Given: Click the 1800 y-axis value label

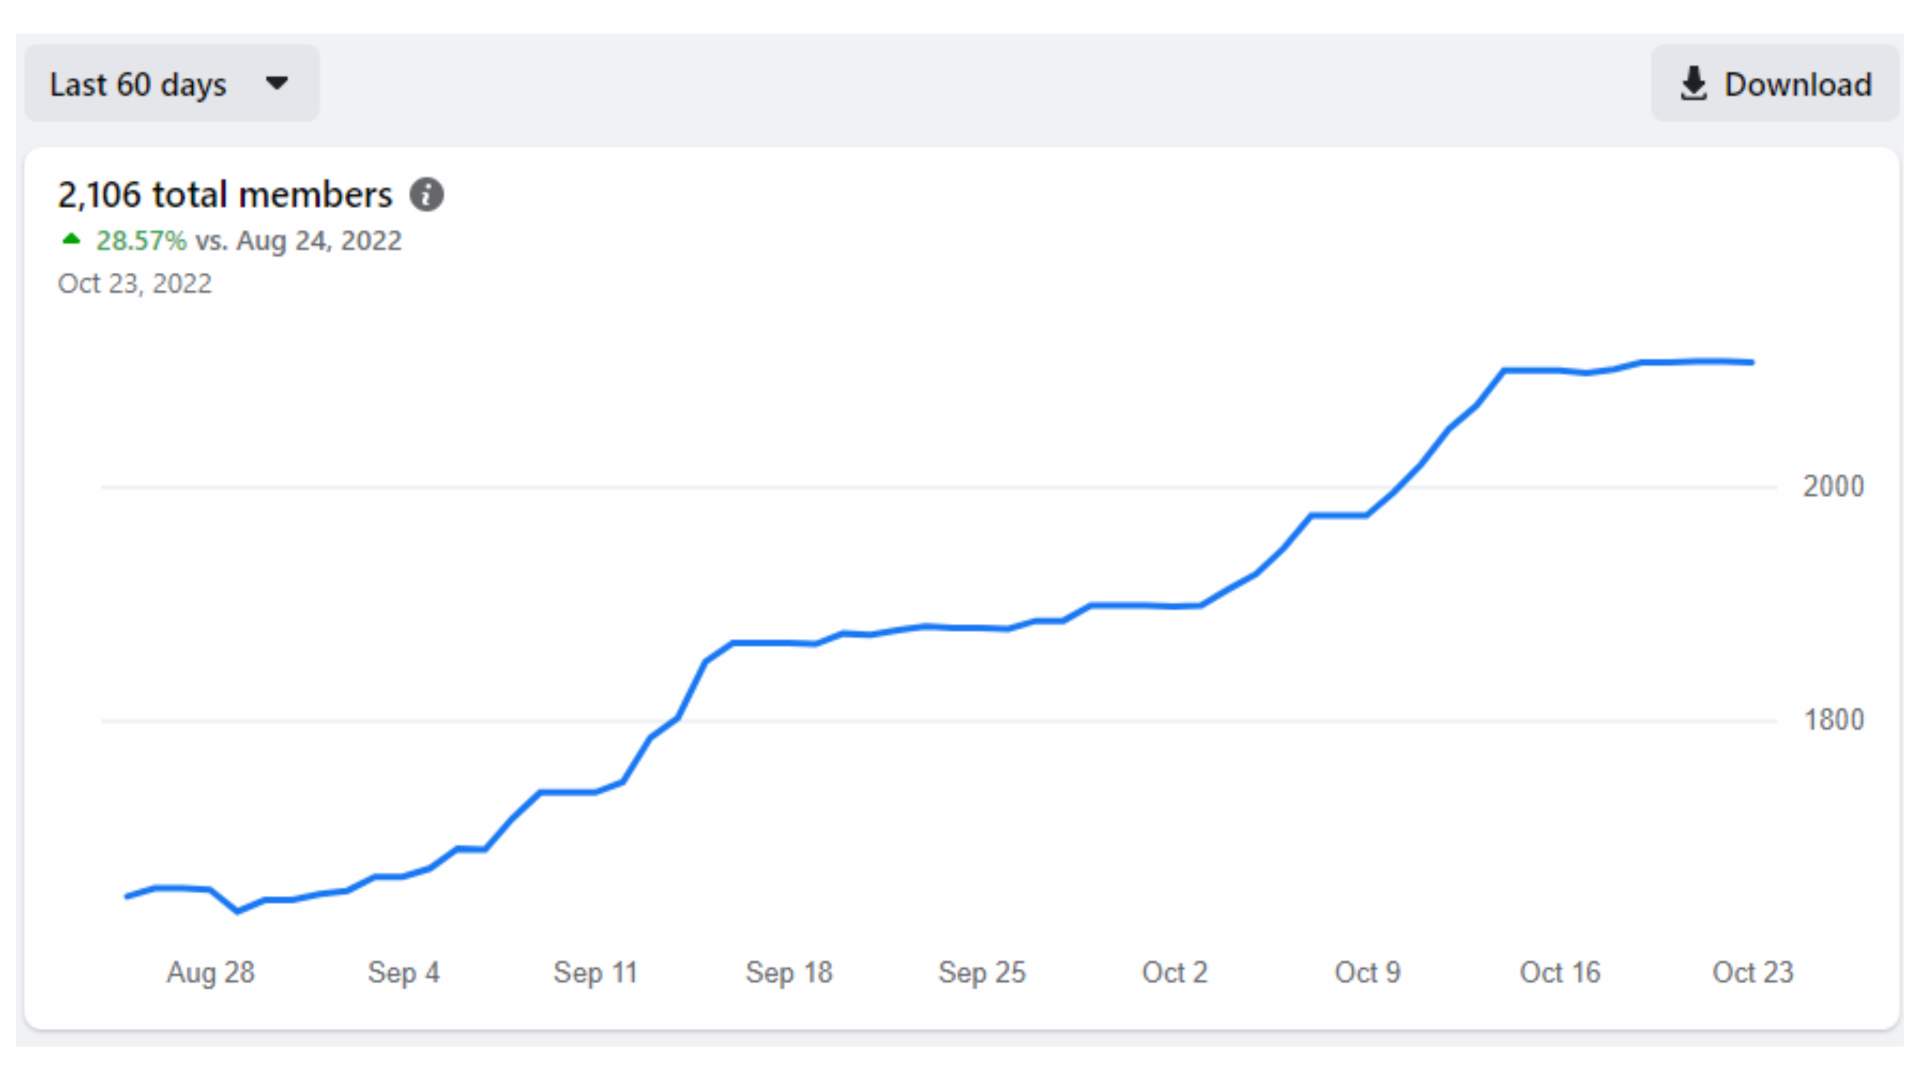Looking at the screenshot, I should 1833,720.
